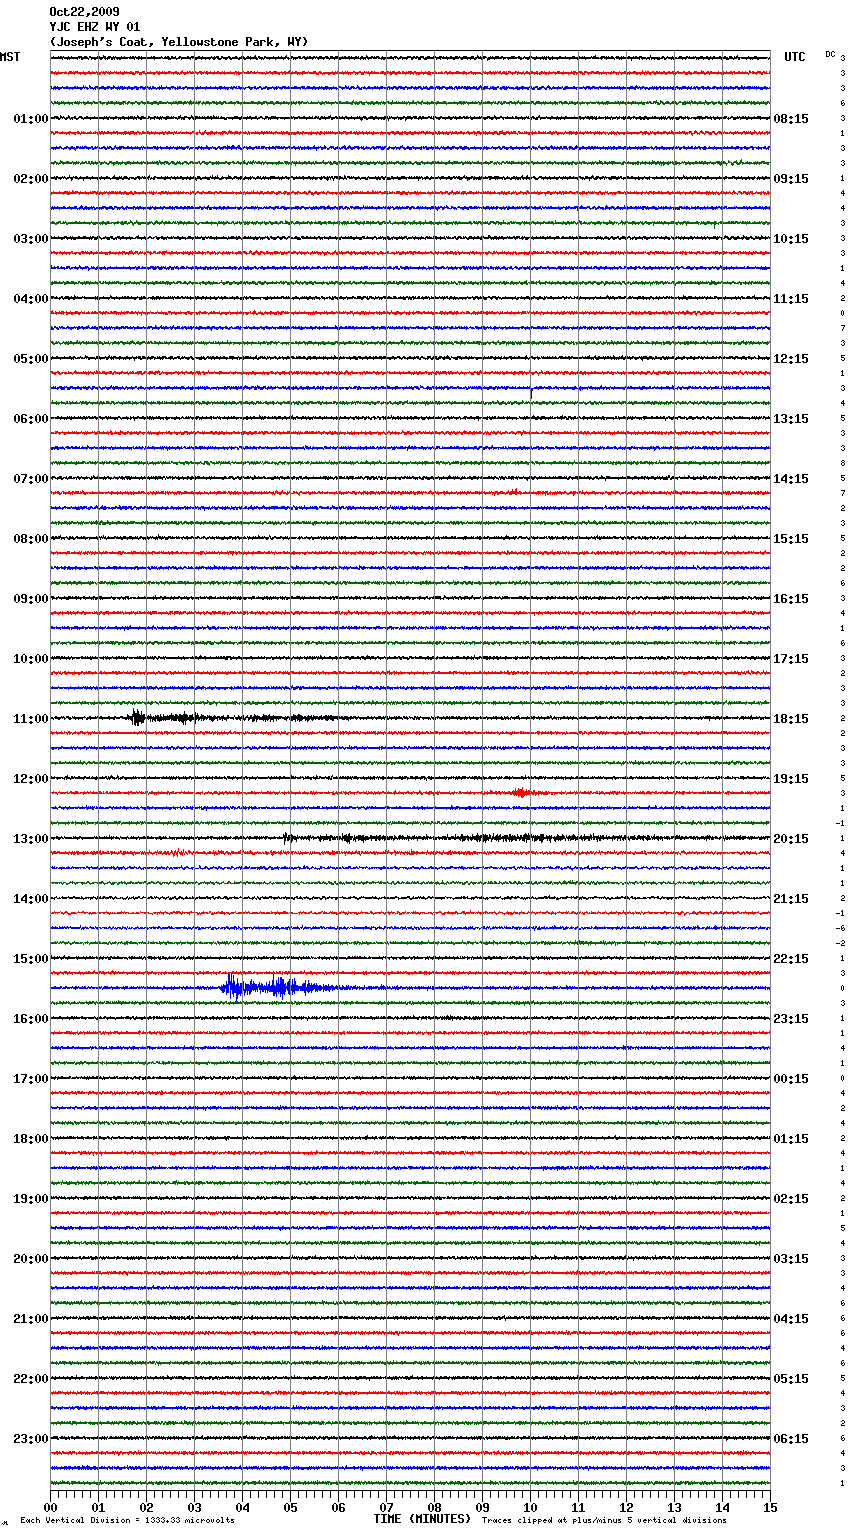Screen dimensions: 850x1534
Task: Click the 15 minute axis tick label
Action: 770,1507
